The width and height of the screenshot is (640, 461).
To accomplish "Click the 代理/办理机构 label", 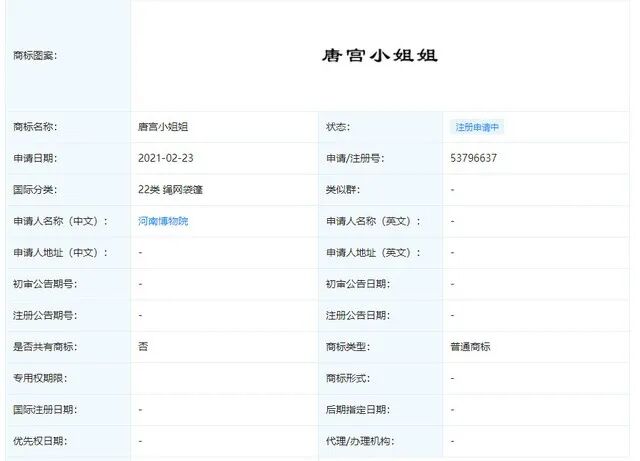I will 360,441.
